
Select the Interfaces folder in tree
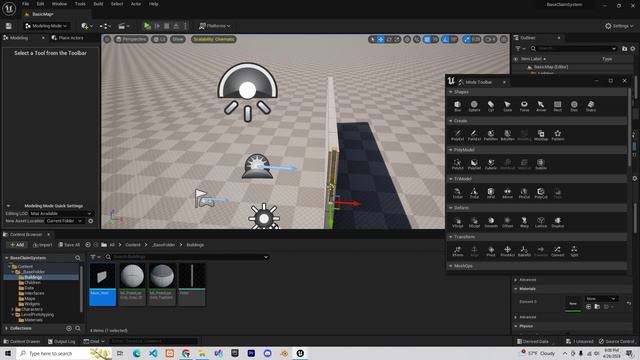34,293
